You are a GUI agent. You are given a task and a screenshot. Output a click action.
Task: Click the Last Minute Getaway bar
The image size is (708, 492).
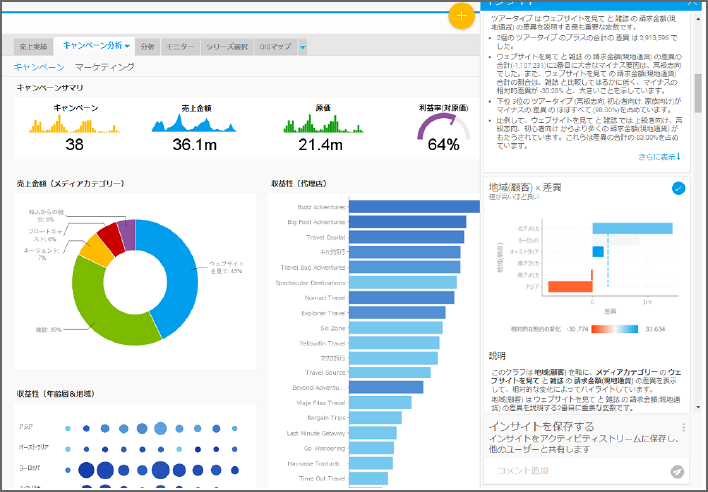pos(373,433)
